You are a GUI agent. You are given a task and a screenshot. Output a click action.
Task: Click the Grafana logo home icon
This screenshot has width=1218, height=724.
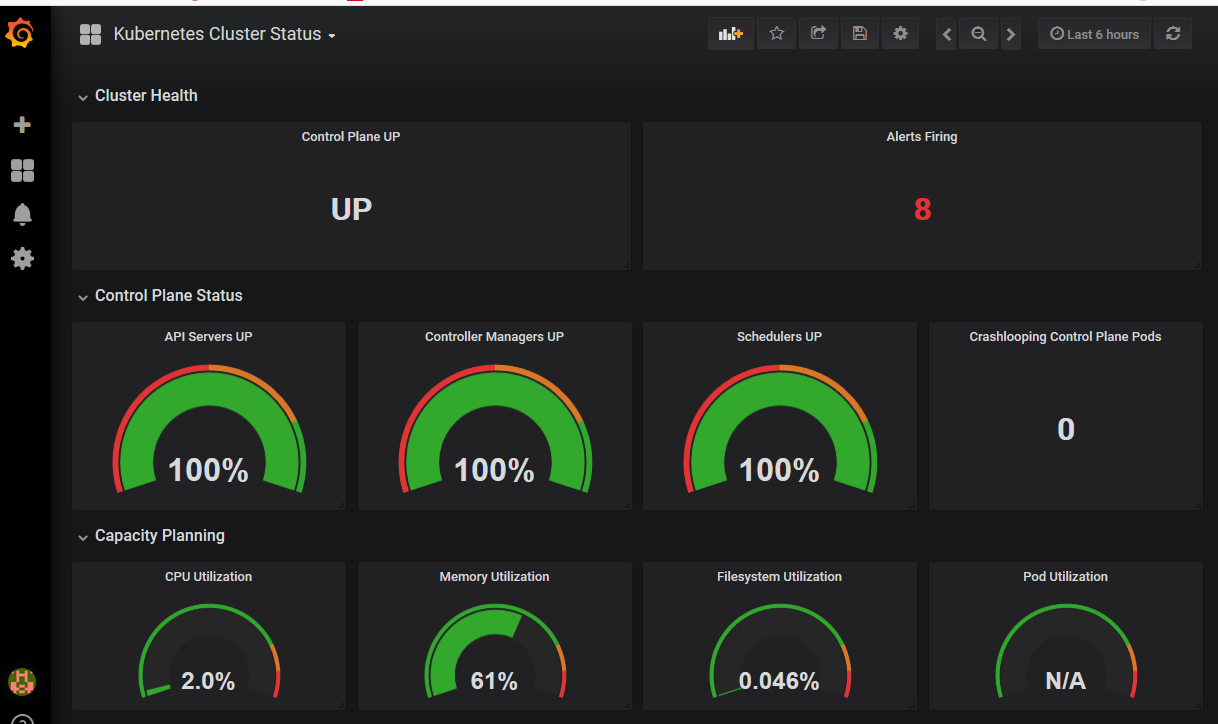pyautogui.click(x=21, y=34)
